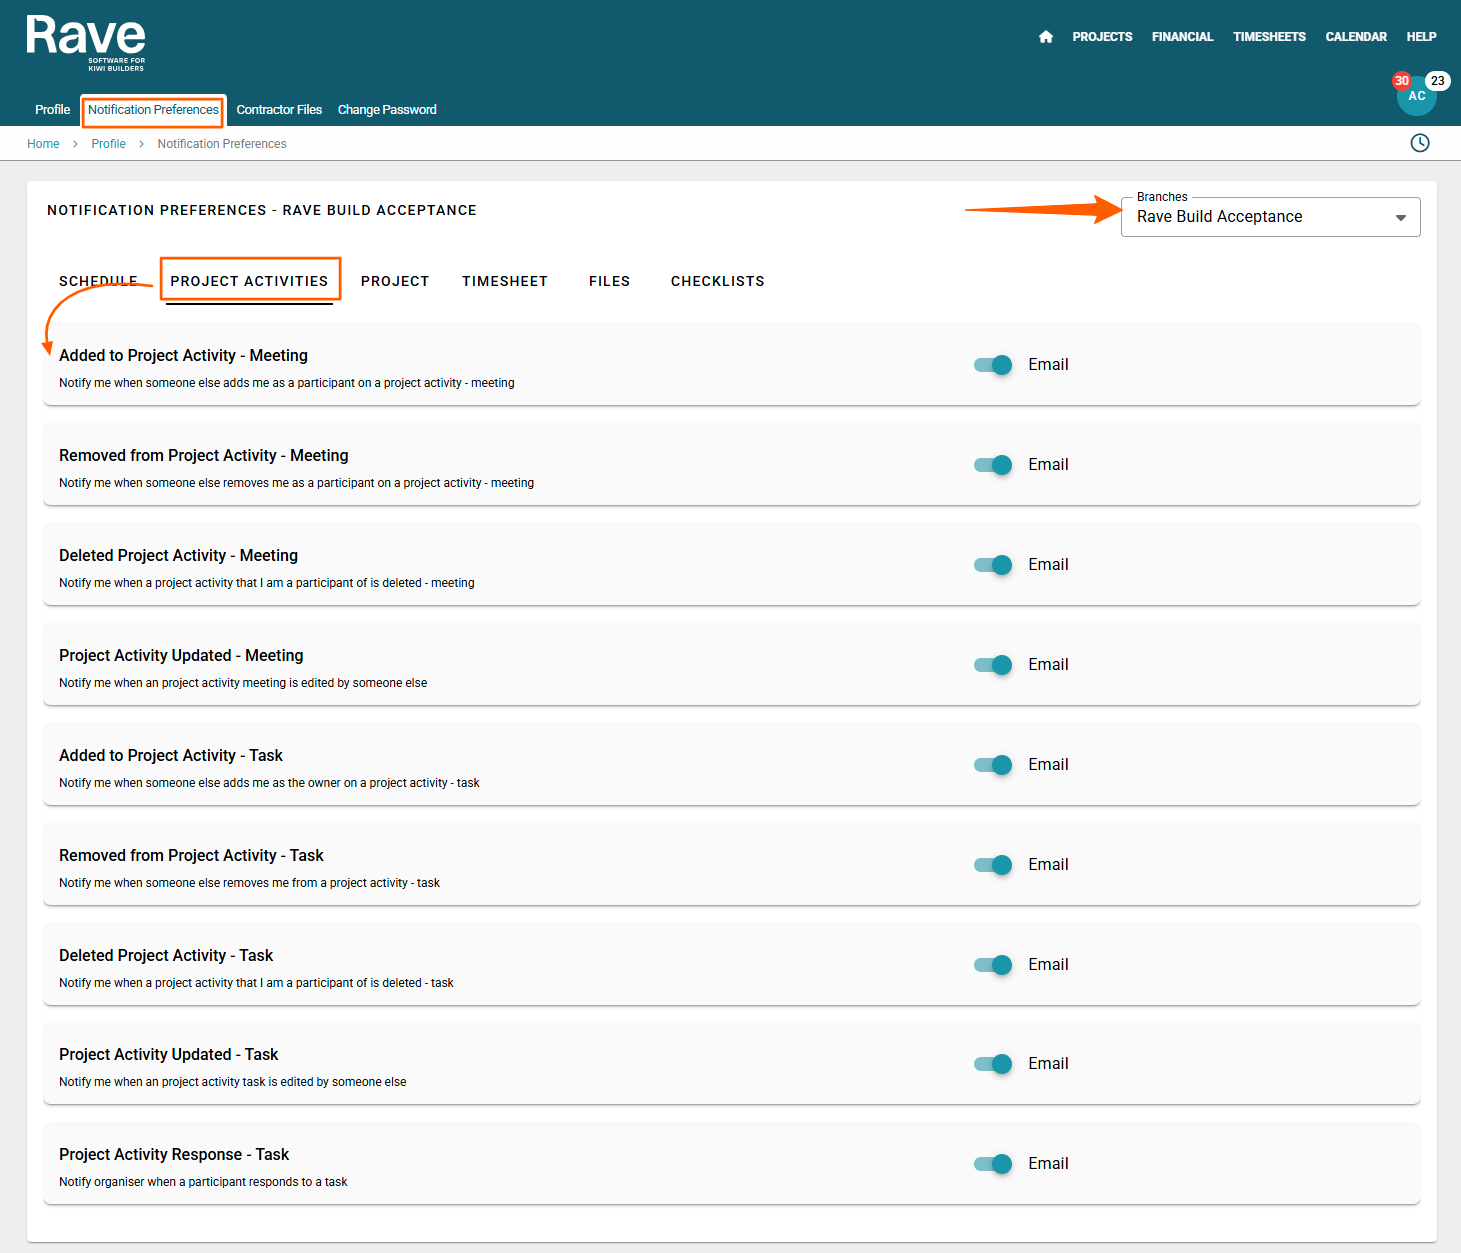Switch to the Project Activities tab

click(x=249, y=281)
